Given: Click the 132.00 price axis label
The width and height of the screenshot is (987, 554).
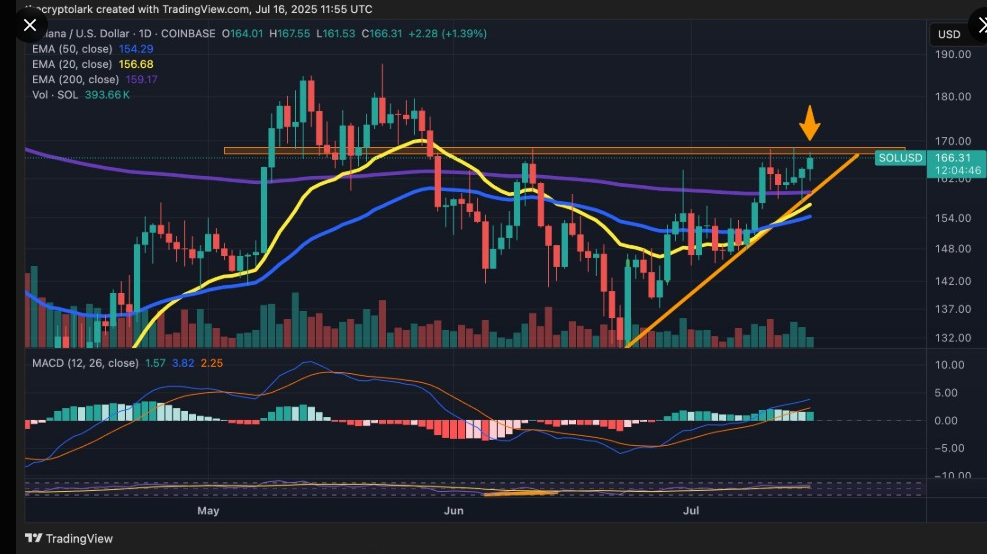Looking at the screenshot, I should point(953,338).
